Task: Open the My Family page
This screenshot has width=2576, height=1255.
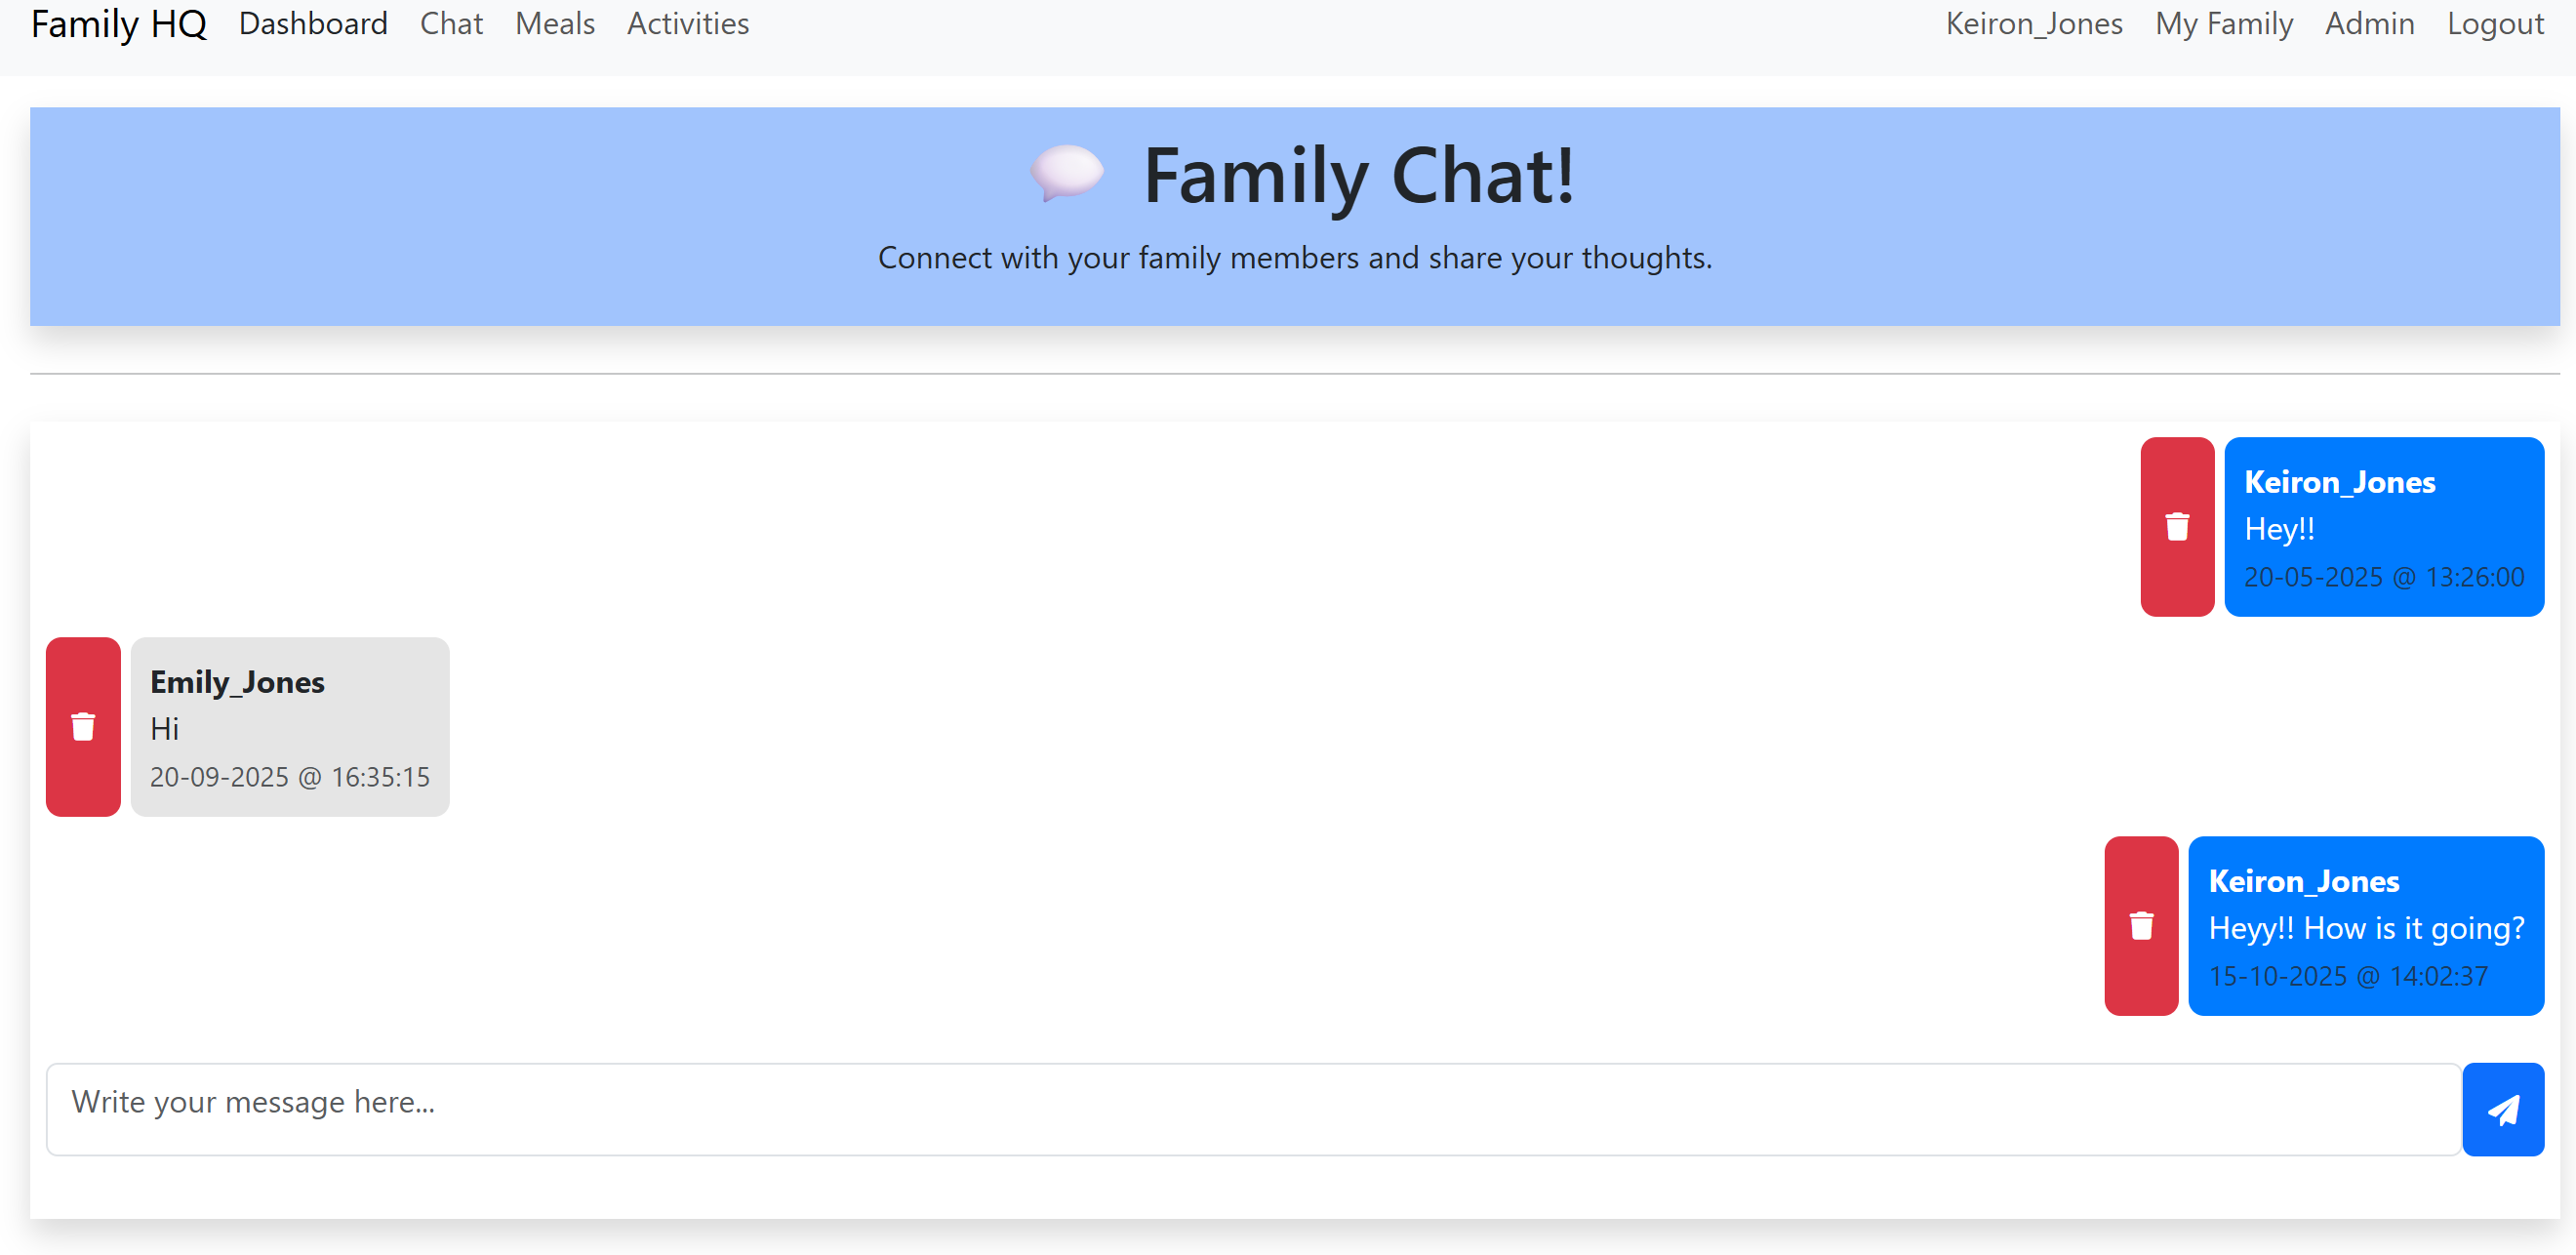Action: pos(2224,23)
